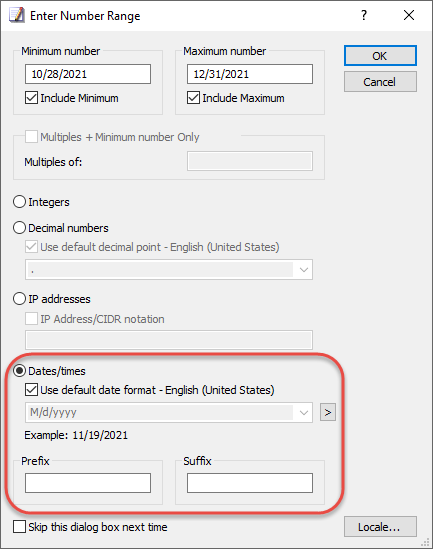
Task: Expand the decimal point dropdown
Action: point(169,270)
